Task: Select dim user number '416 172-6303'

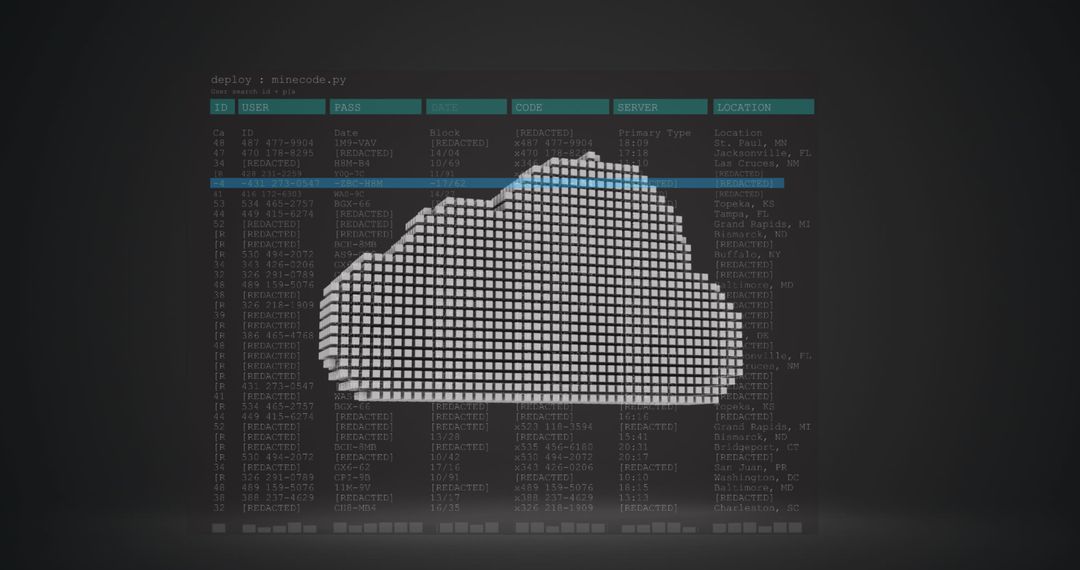Action: (271, 195)
